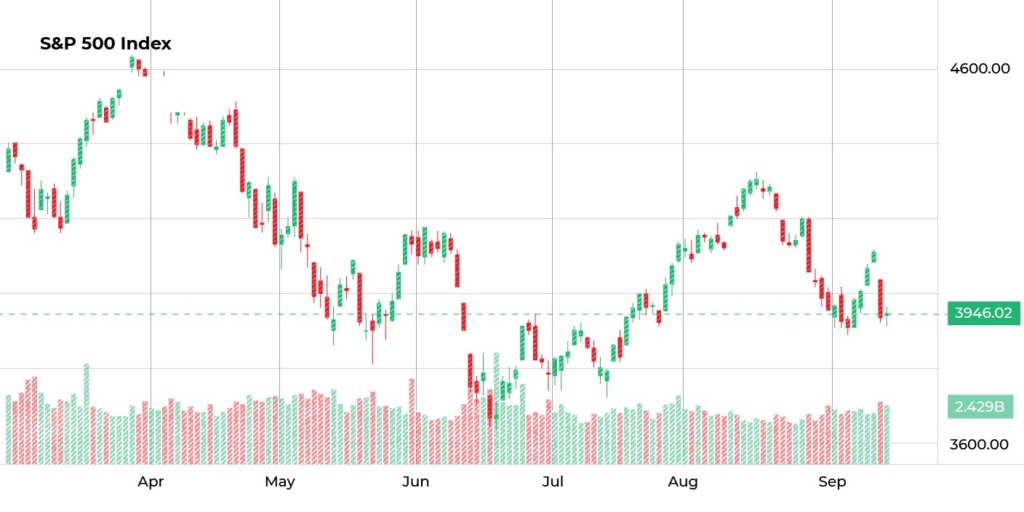Jump to the Apr month marker
Screen dimensions: 1024x512
click(151, 483)
